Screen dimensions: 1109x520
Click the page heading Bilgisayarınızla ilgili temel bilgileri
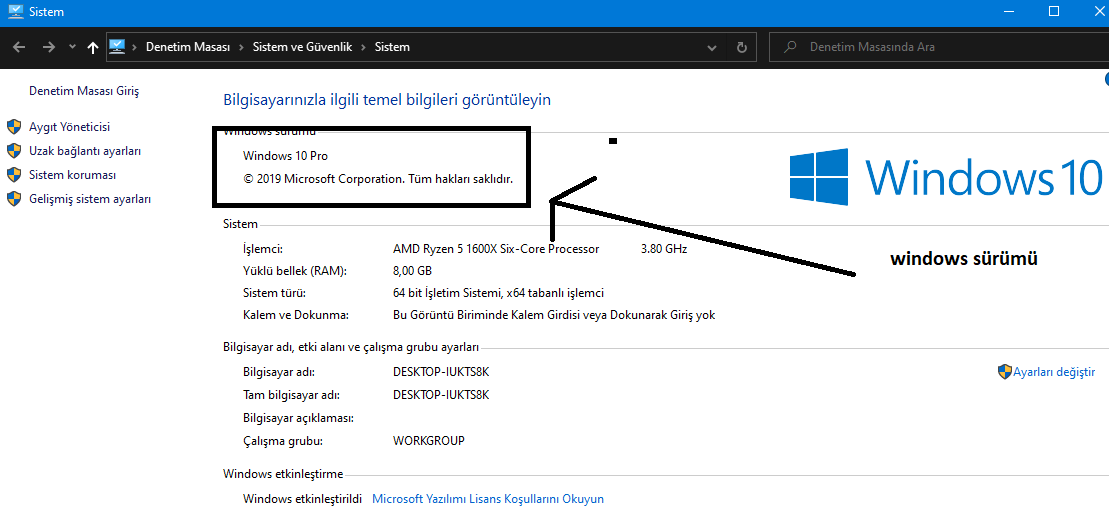(387, 100)
